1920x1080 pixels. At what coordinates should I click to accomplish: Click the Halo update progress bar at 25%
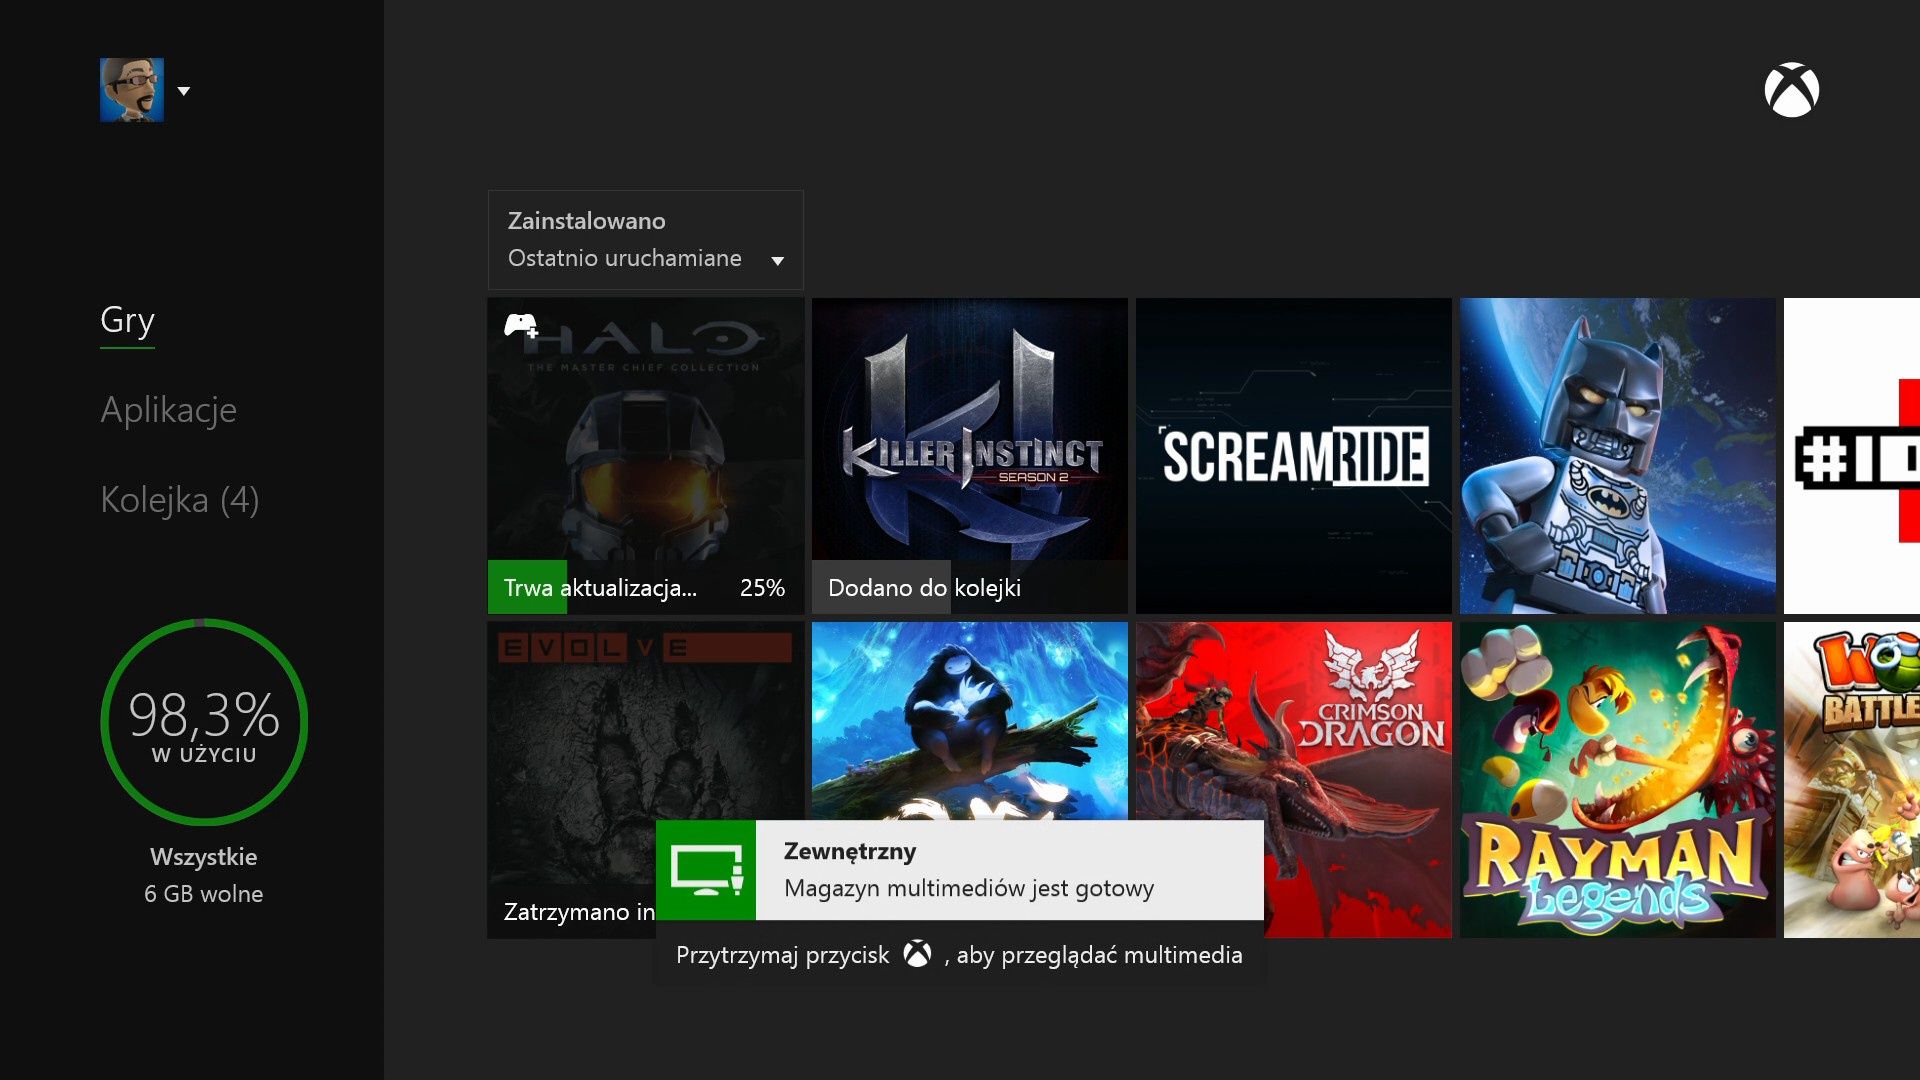click(x=645, y=587)
